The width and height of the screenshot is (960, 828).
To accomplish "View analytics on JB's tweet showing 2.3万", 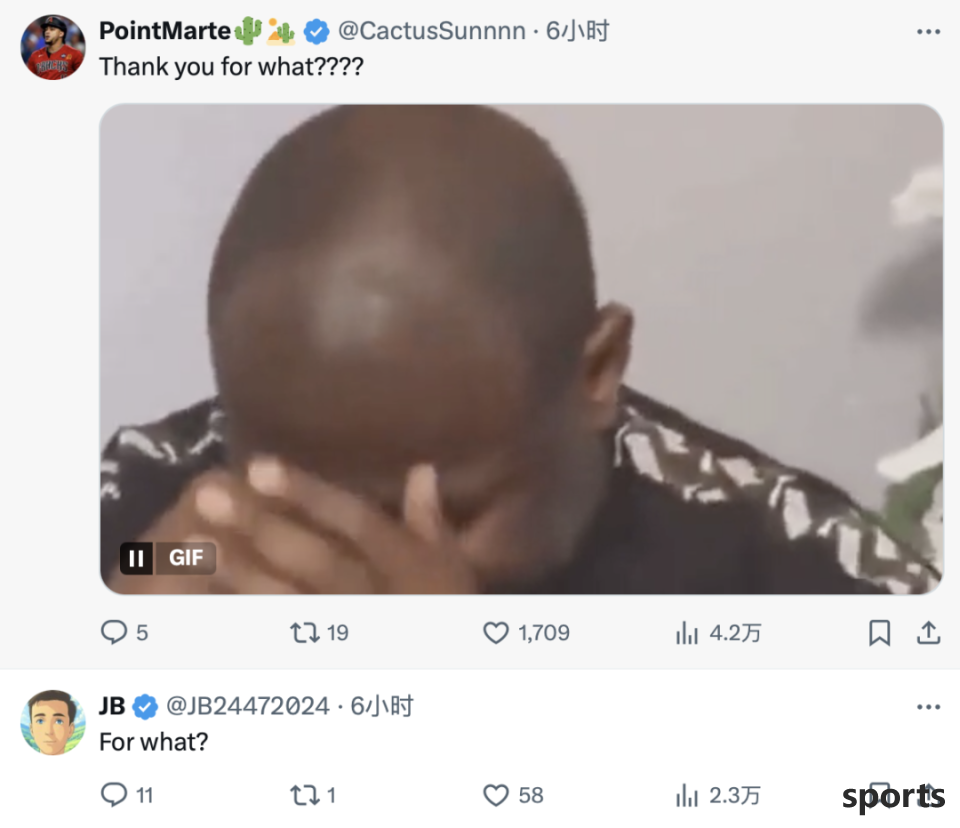I will [x=686, y=796].
